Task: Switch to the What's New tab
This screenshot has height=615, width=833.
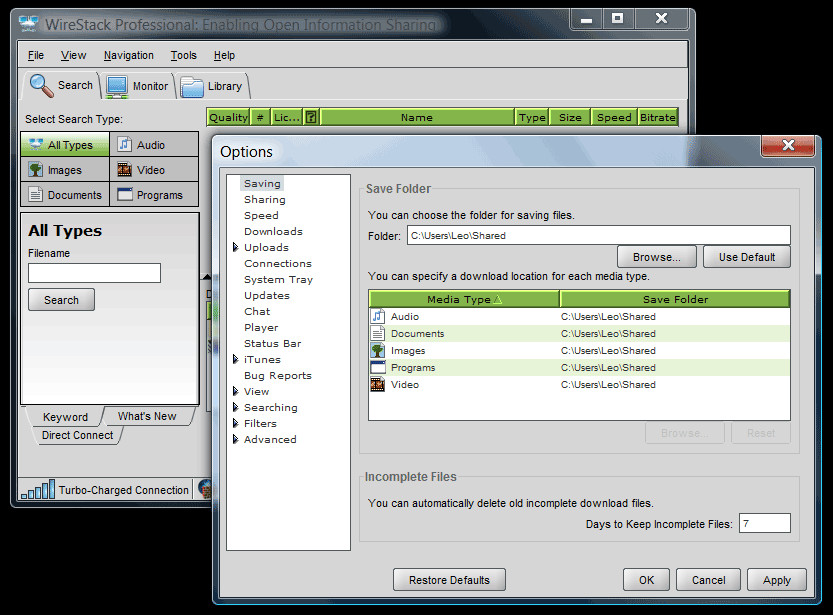Action: point(147,416)
